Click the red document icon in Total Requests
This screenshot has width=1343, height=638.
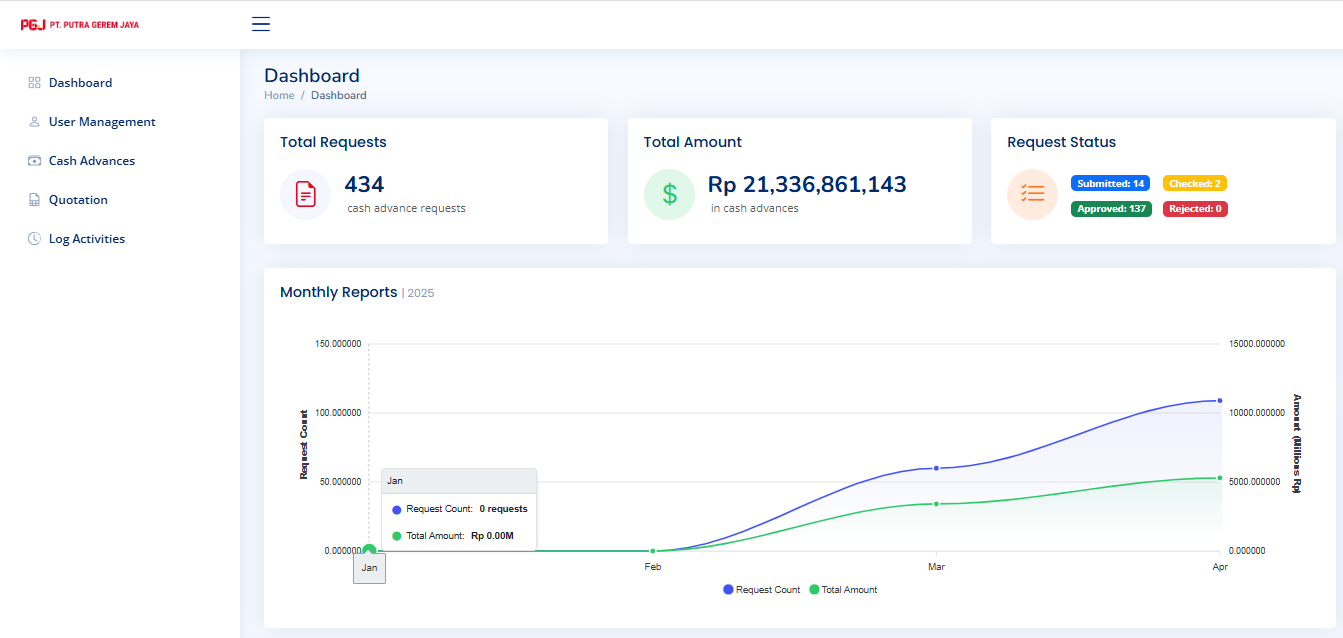305,194
